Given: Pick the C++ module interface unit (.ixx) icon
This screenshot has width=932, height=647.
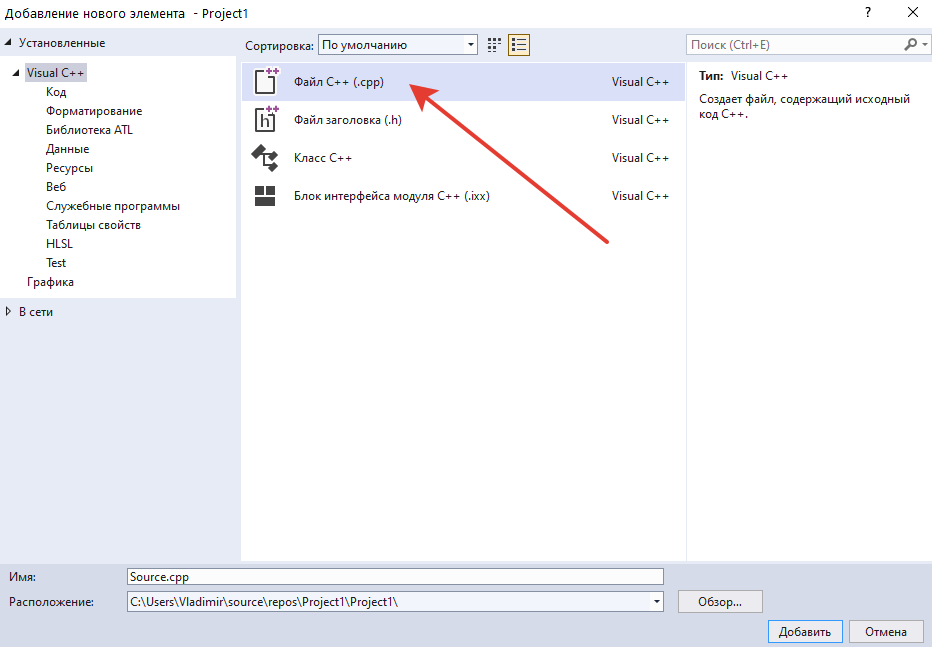Looking at the screenshot, I should pos(265,195).
